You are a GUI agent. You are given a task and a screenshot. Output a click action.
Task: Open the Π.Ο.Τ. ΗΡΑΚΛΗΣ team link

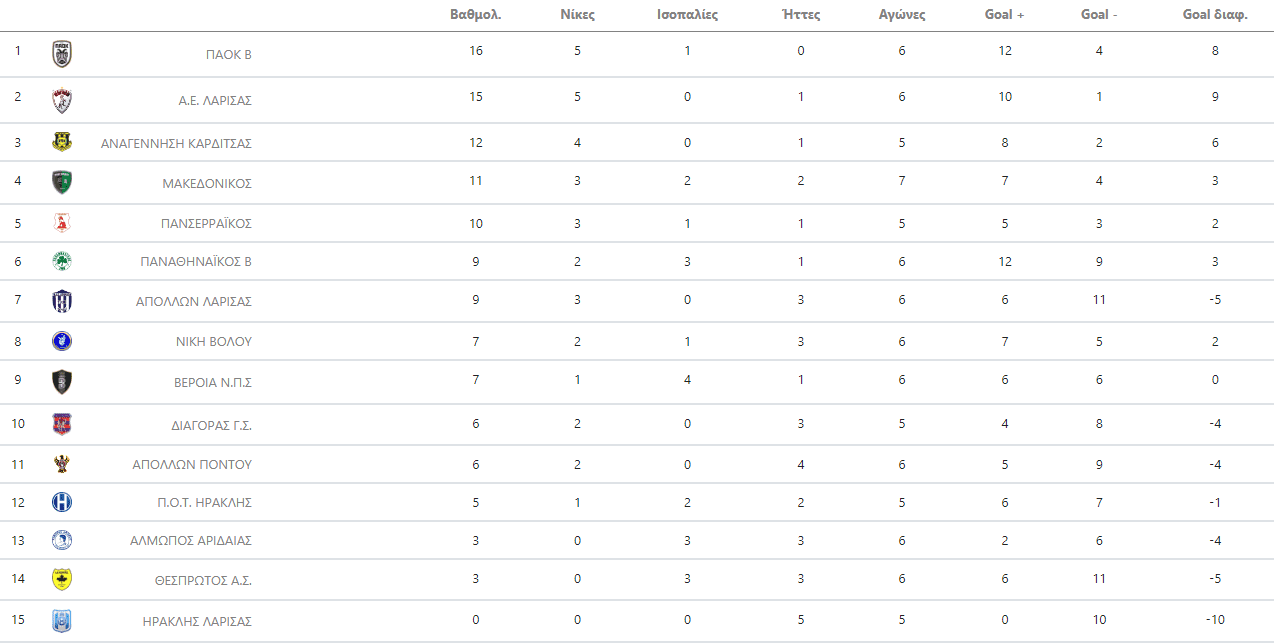203,503
